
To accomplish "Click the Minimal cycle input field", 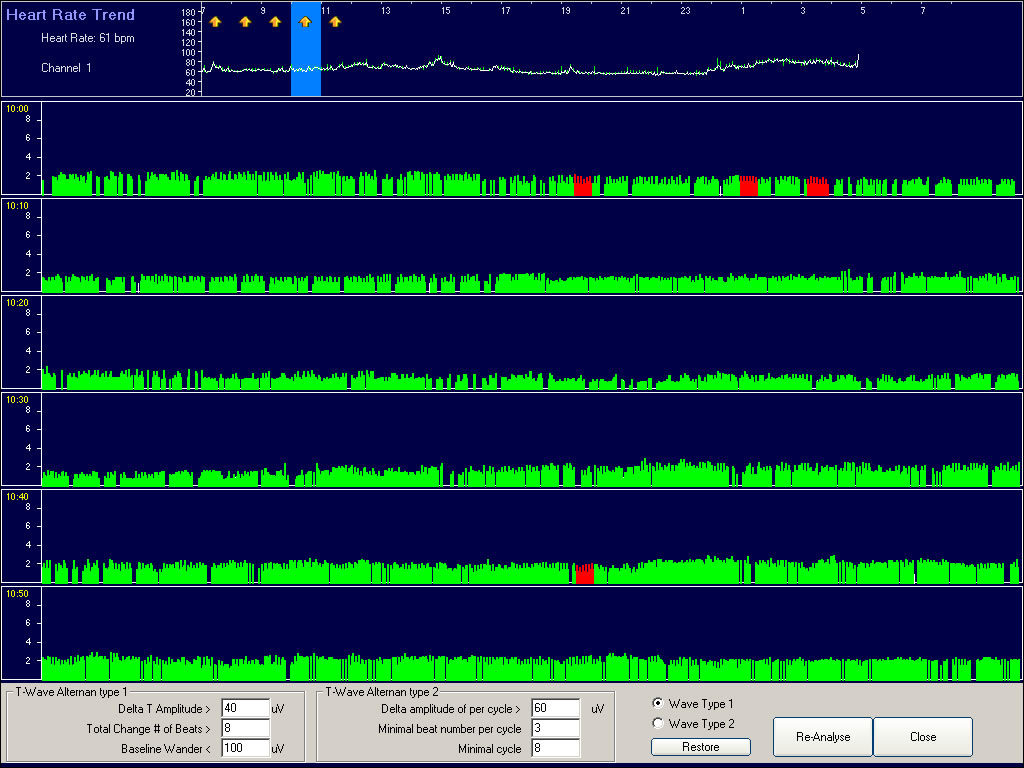I will click(x=555, y=748).
